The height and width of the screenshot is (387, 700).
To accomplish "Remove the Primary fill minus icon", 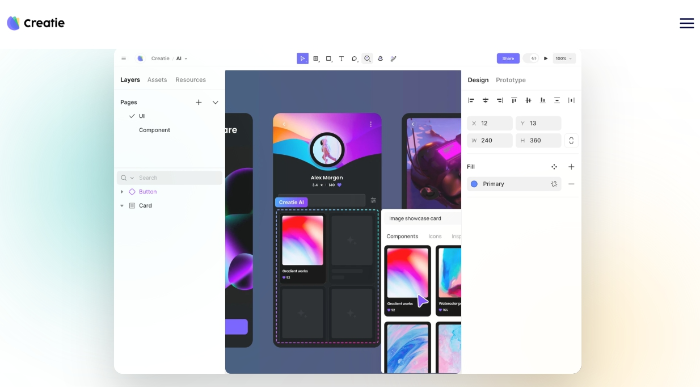I will 571,184.
